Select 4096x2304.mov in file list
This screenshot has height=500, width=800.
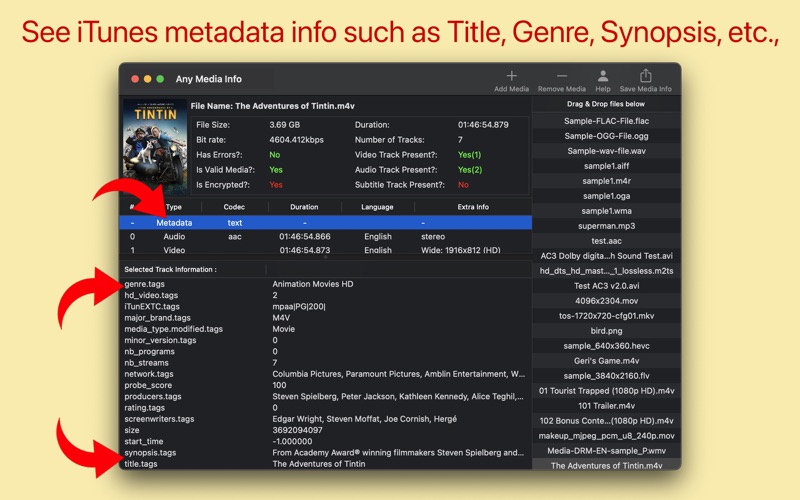[606, 301]
